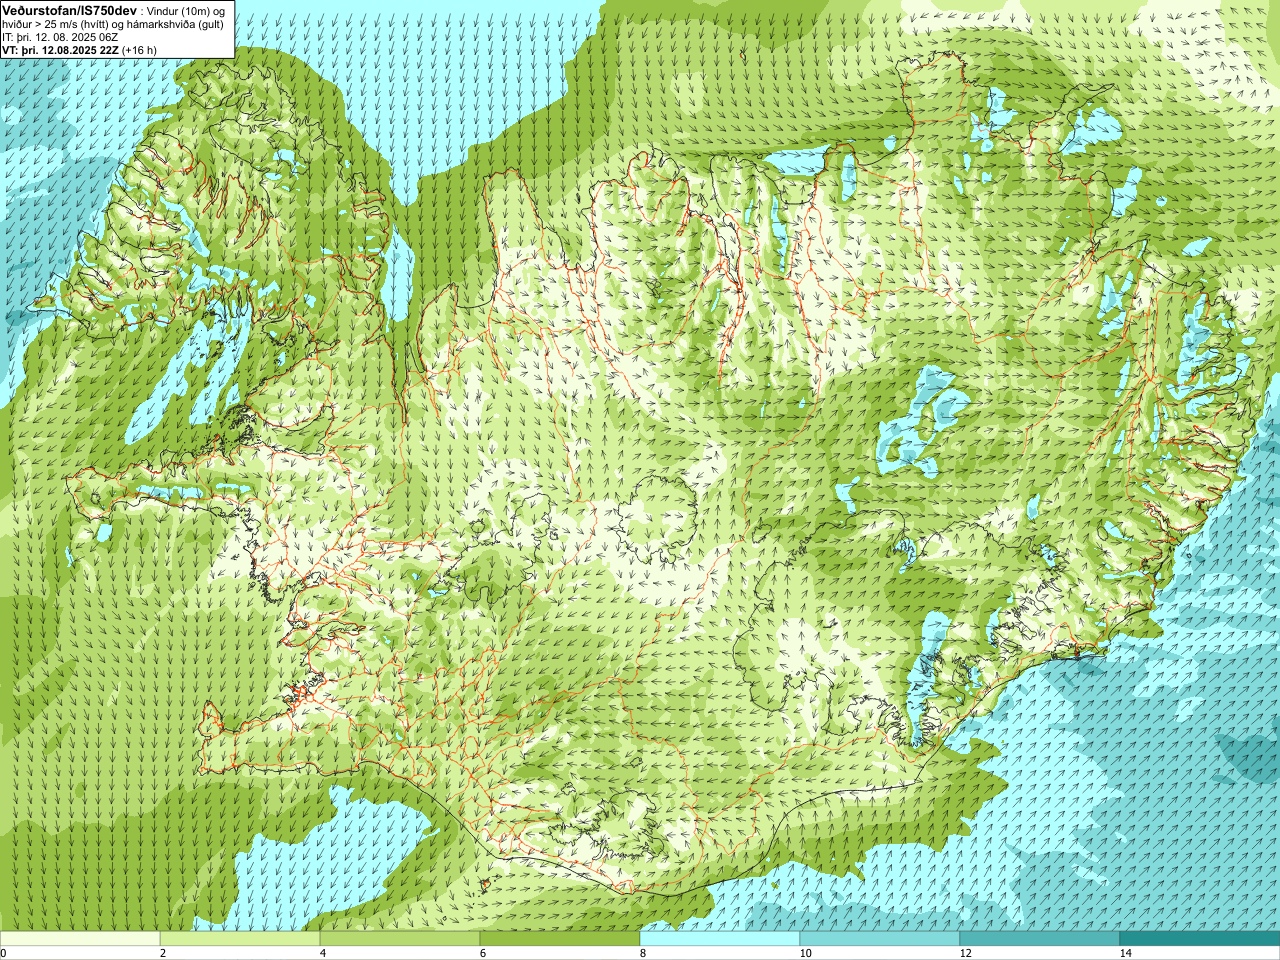Select the medium green 4–6 m/s color band
Viewport: 1280px width, 960px height.
coord(400,939)
